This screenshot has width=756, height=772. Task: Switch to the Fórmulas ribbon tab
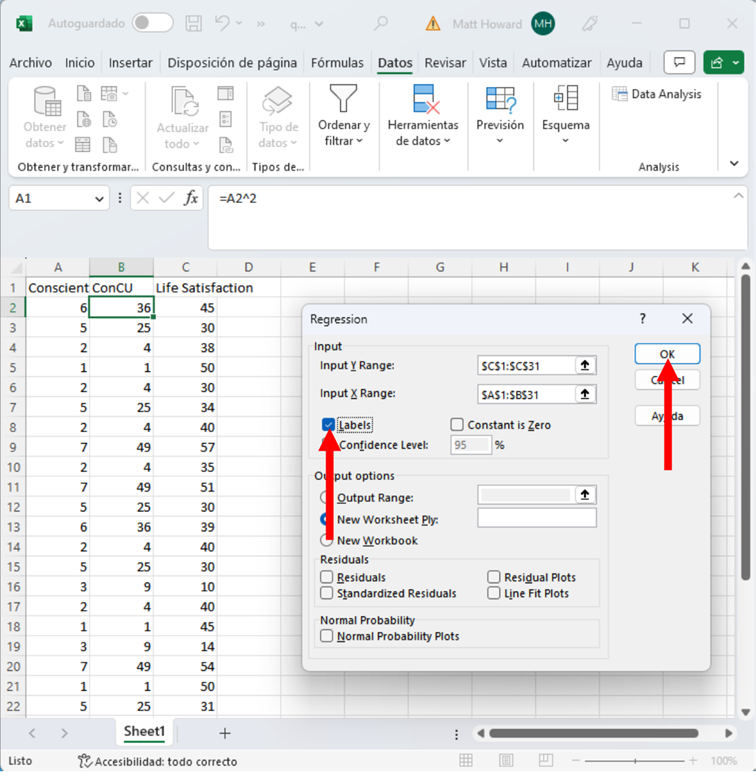click(337, 63)
